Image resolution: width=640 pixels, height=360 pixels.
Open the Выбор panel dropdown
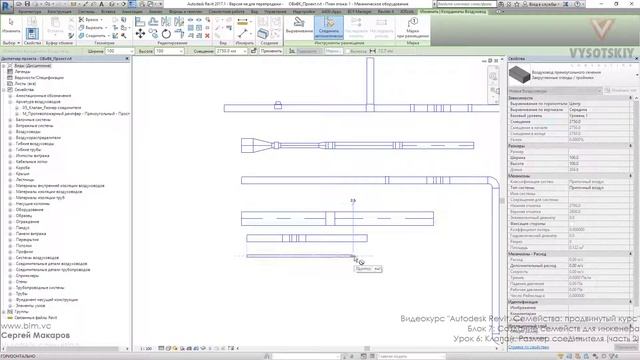pos(11,42)
